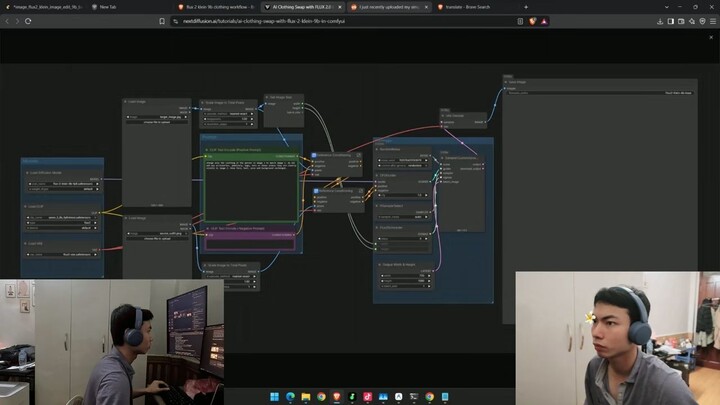Open the browser downloads icon

[660, 21]
